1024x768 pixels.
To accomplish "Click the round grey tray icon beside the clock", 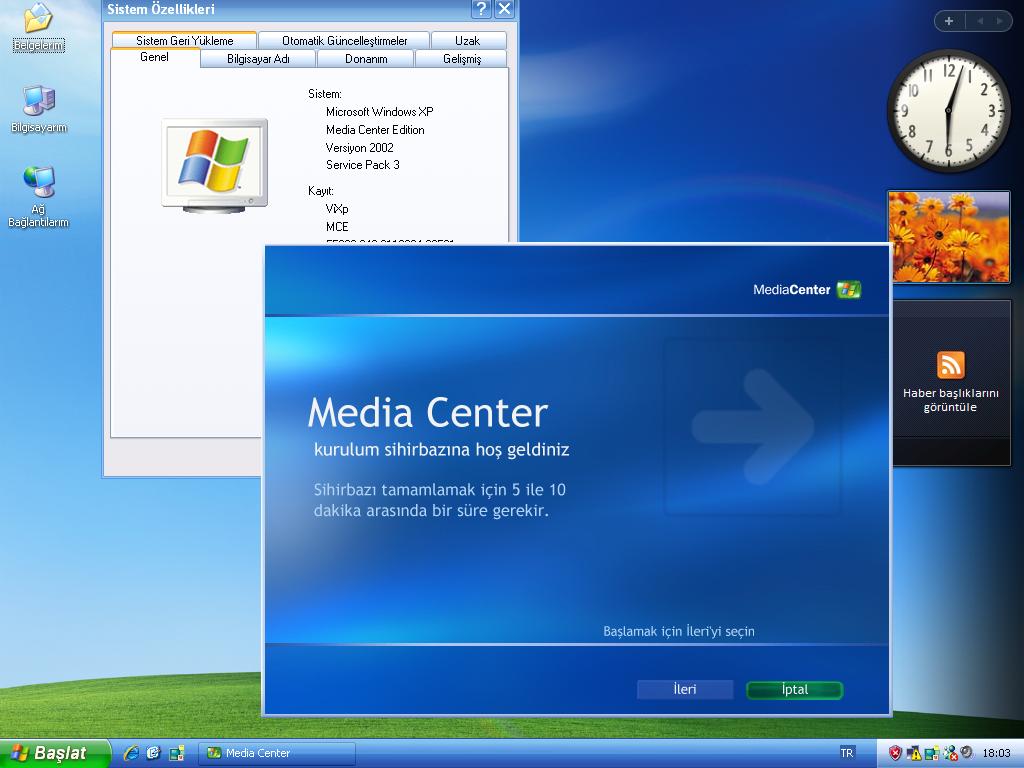I will [x=967, y=752].
